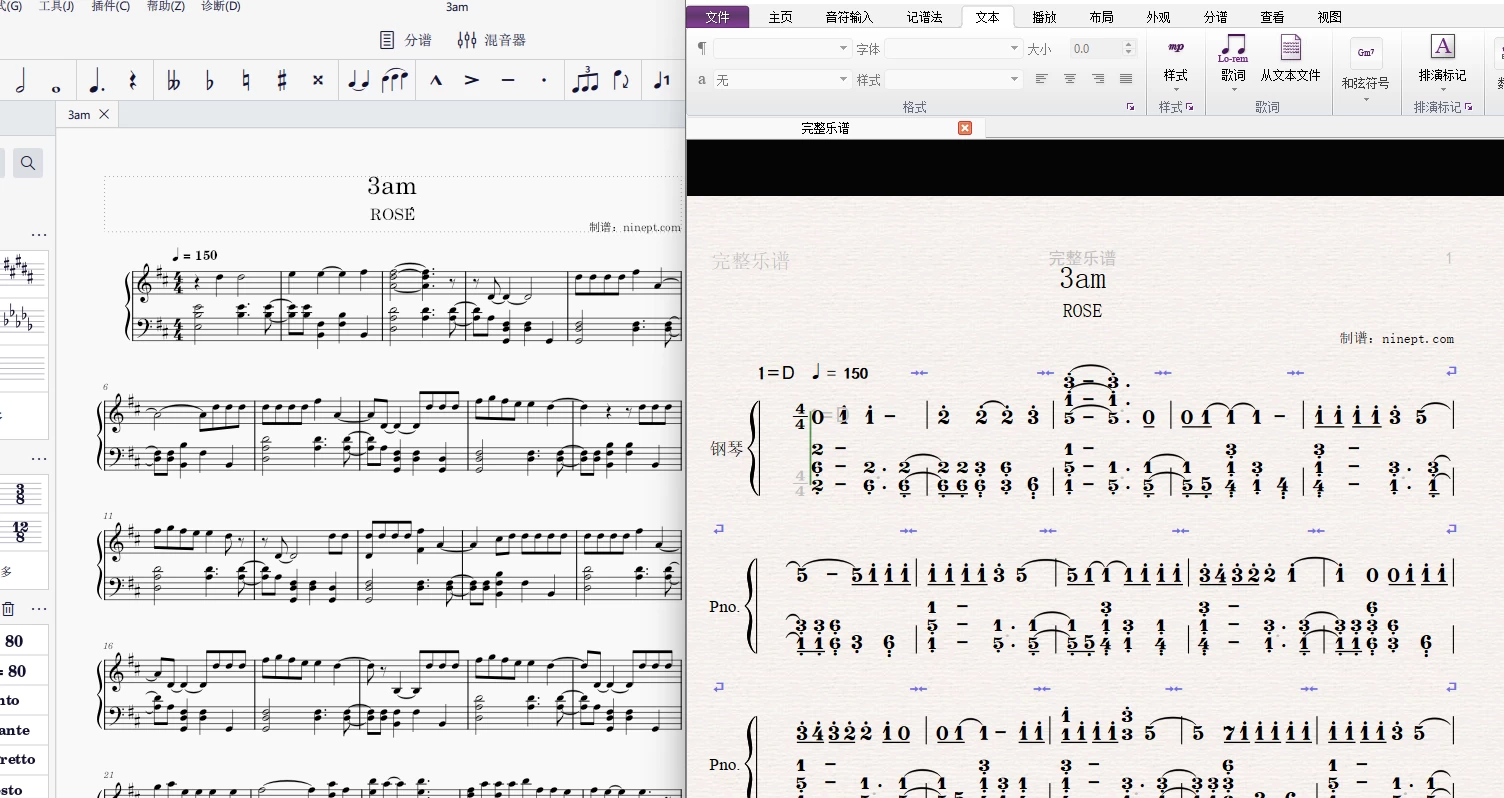Image resolution: width=1504 pixels, height=798 pixels.
Task: Select the sharp accidental in the note toolbar
Action: [282, 81]
